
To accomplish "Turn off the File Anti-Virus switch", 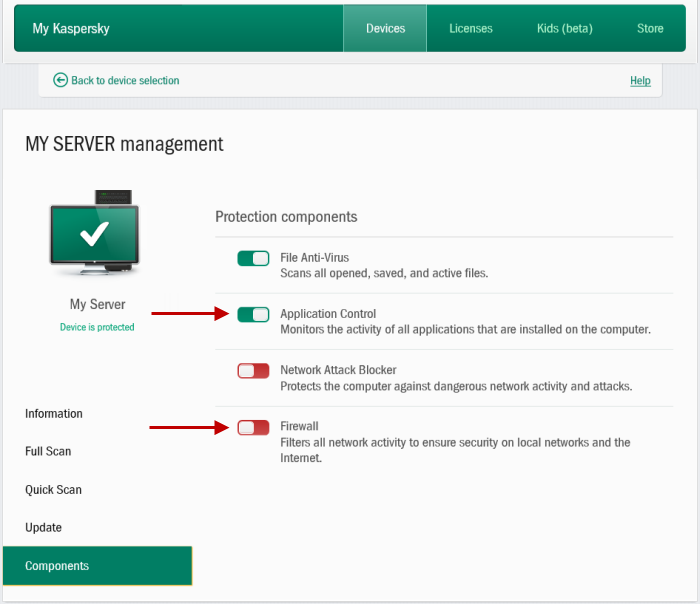I will [x=253, y=258].
